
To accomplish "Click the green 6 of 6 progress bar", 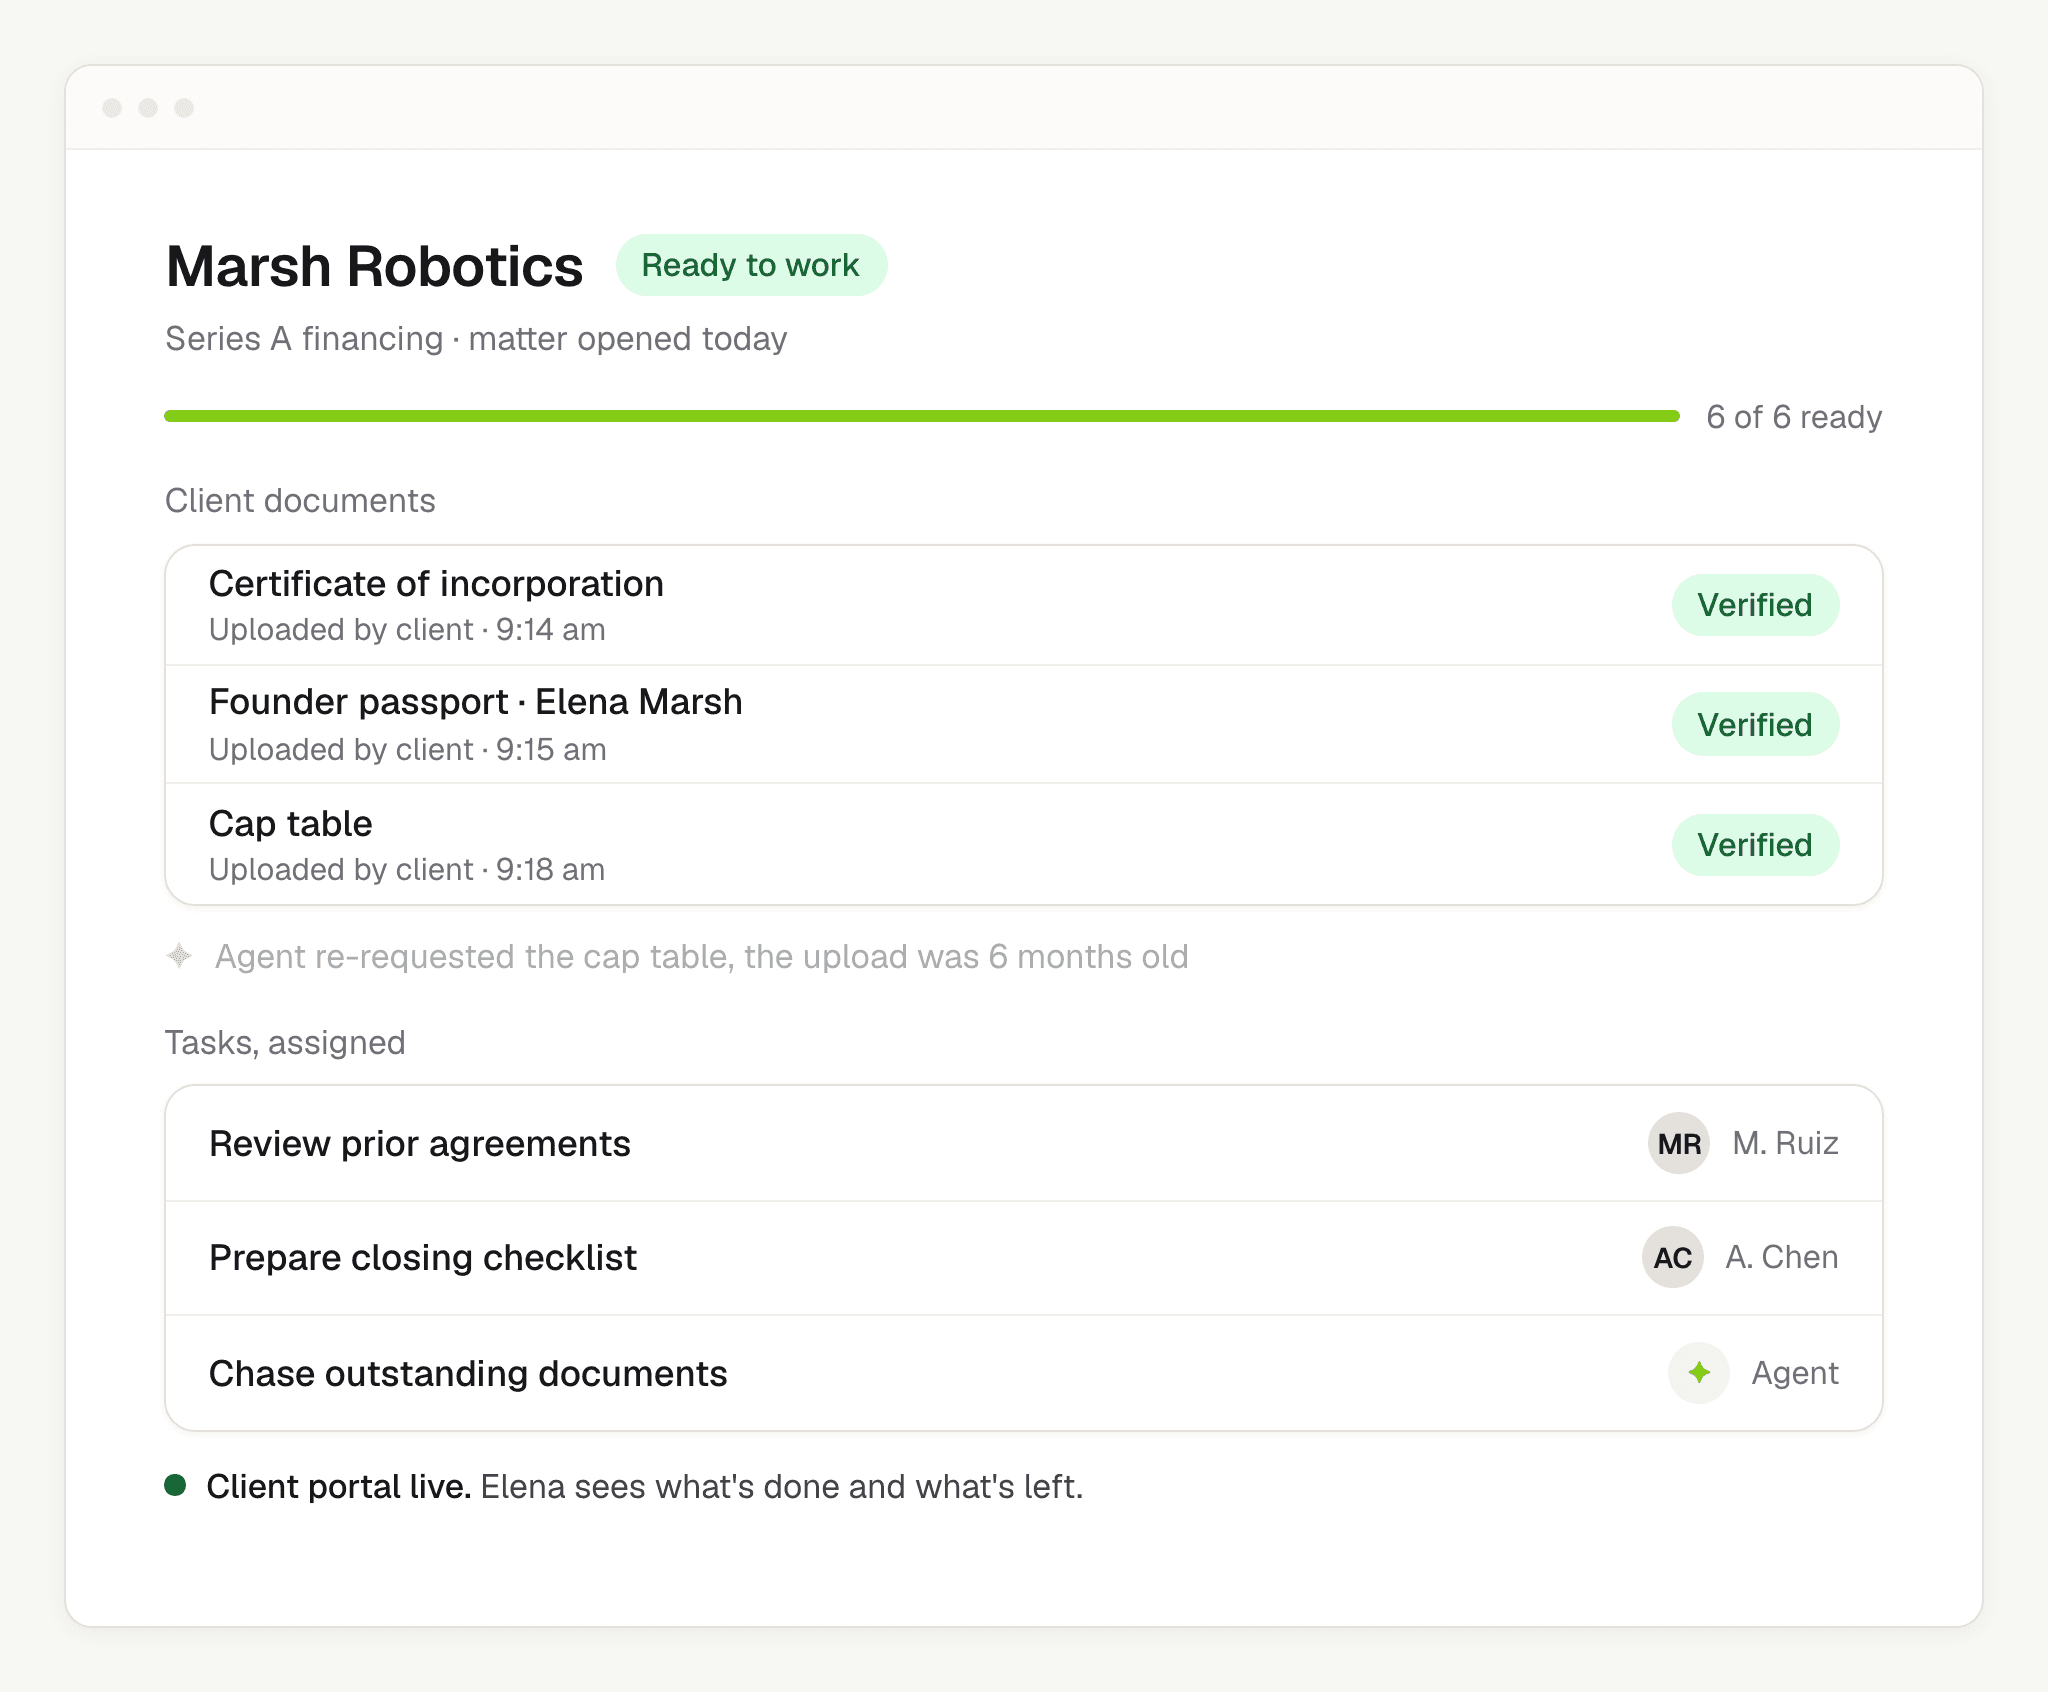I will [x=922, y=416].
